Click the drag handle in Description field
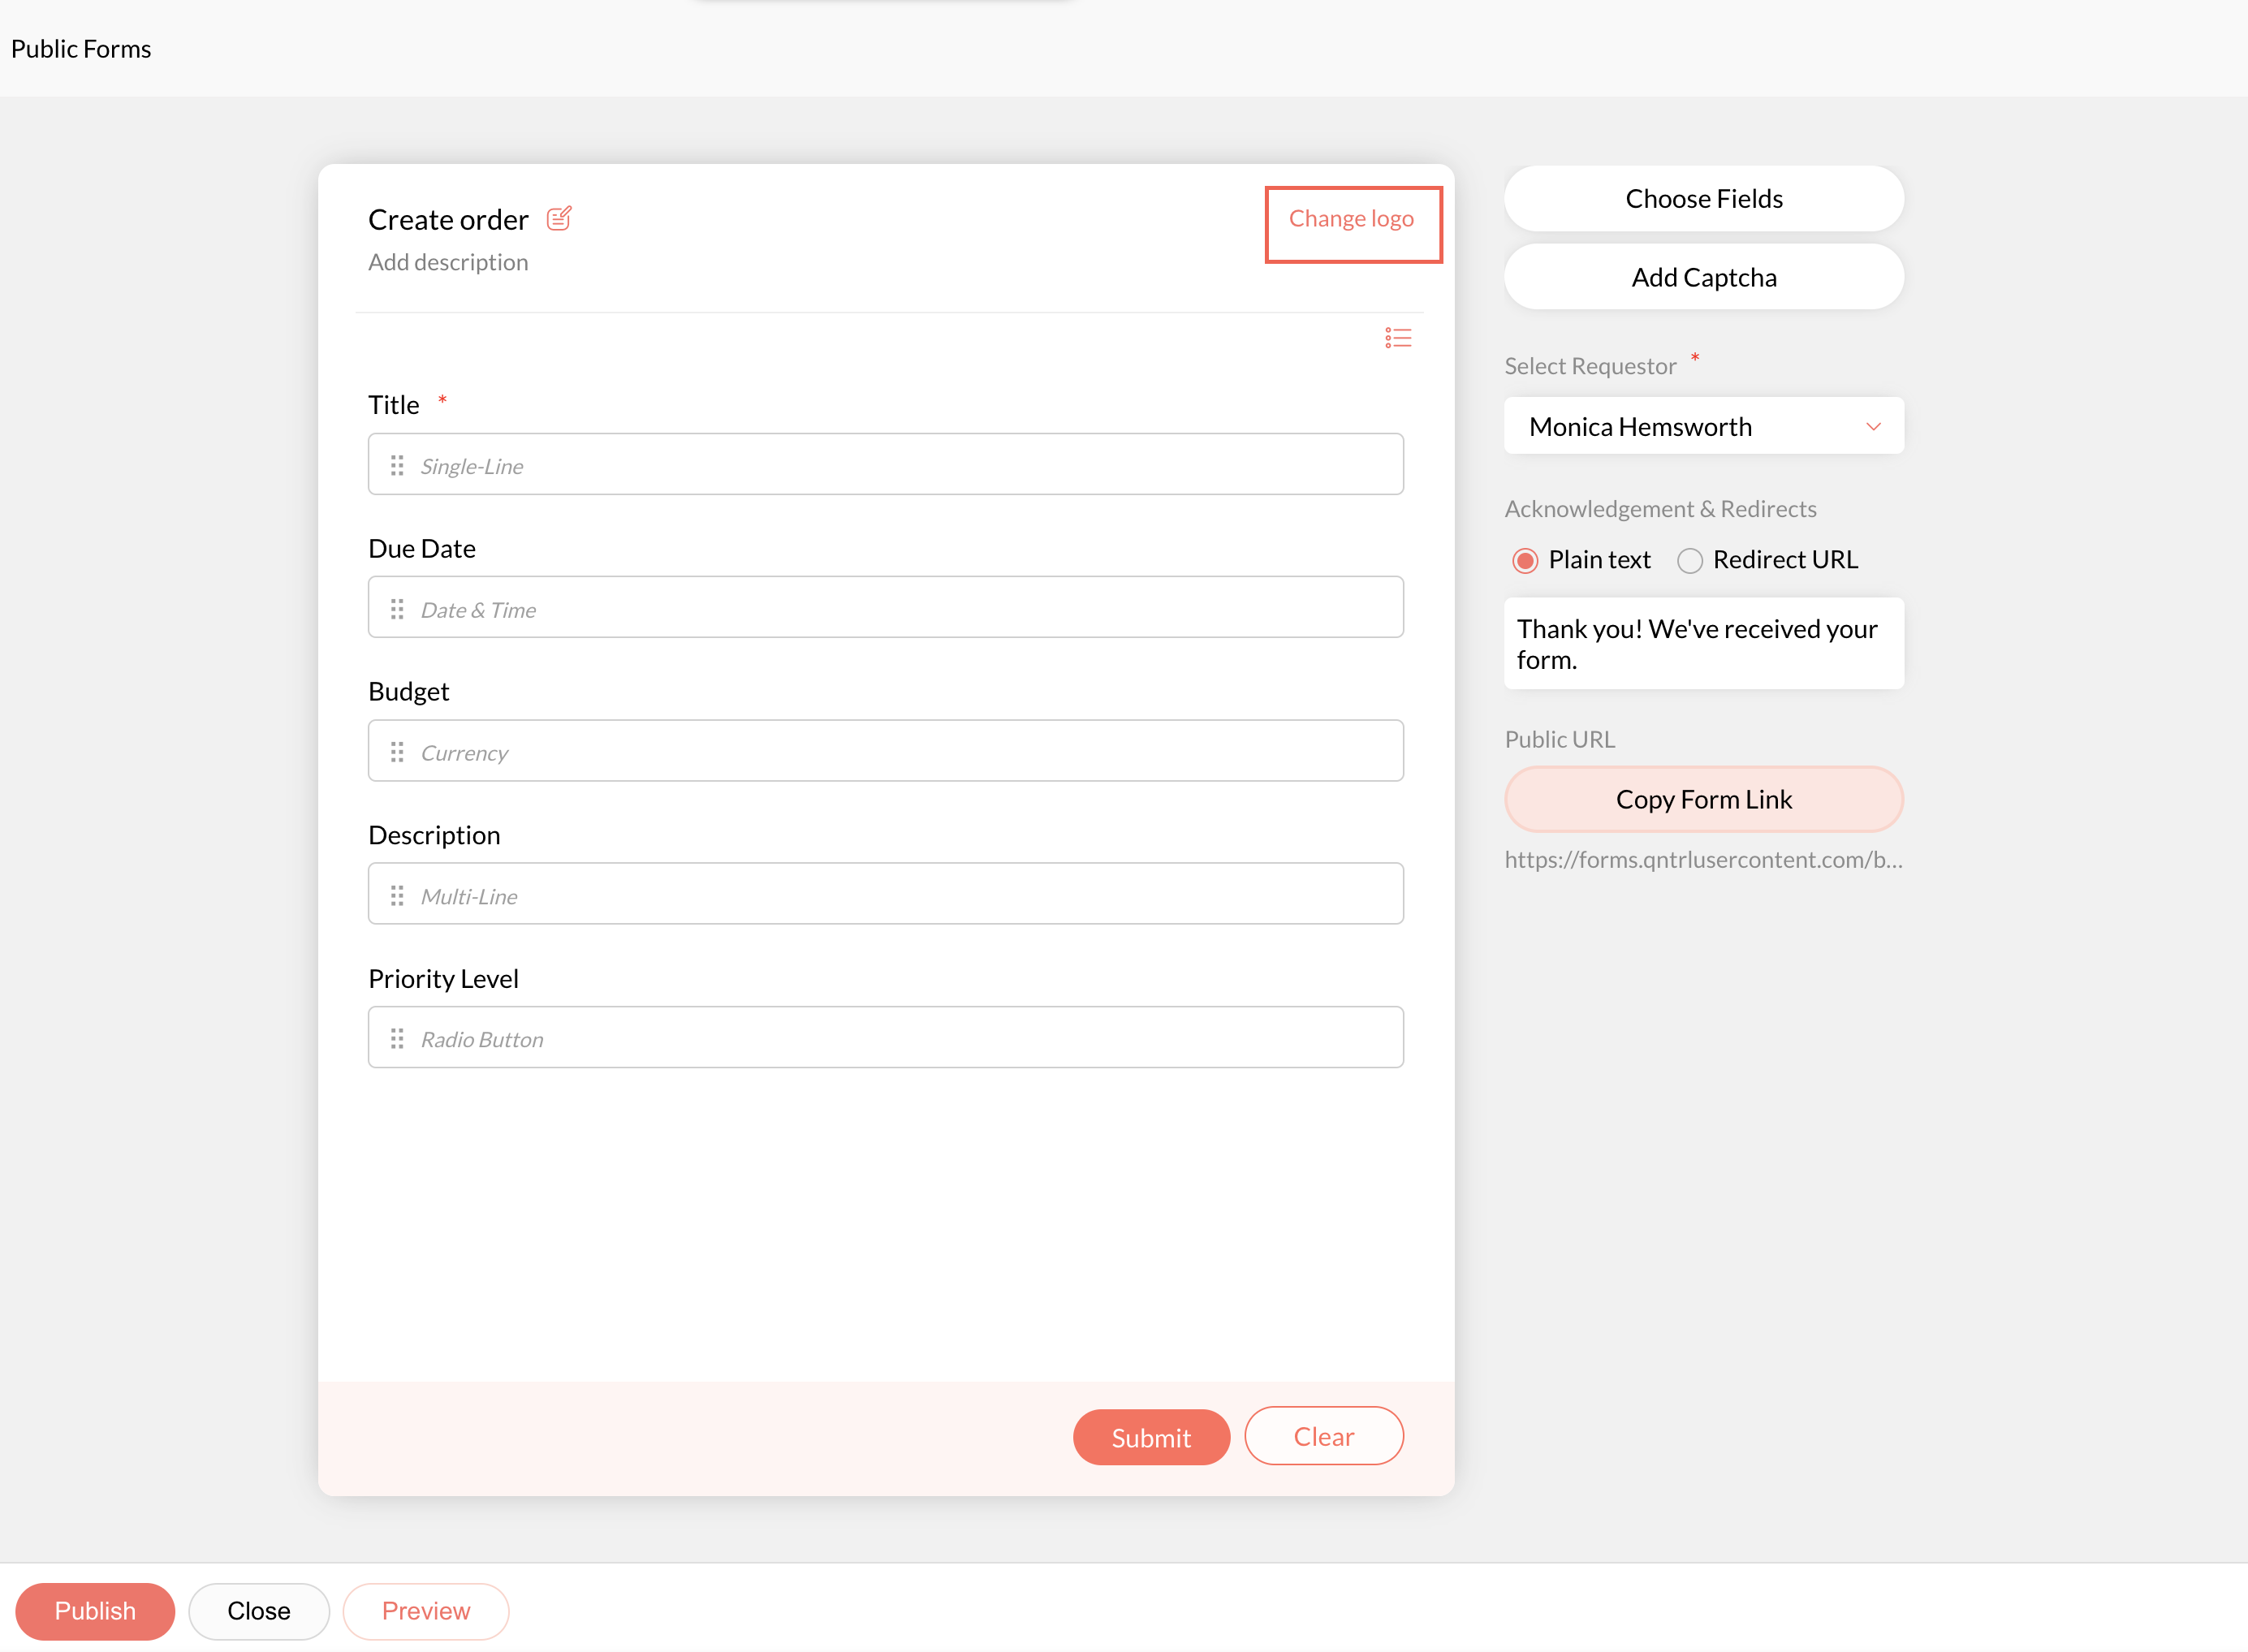Image resolution: width=2248 pixels, height=1652 pixels. [397, 895]
